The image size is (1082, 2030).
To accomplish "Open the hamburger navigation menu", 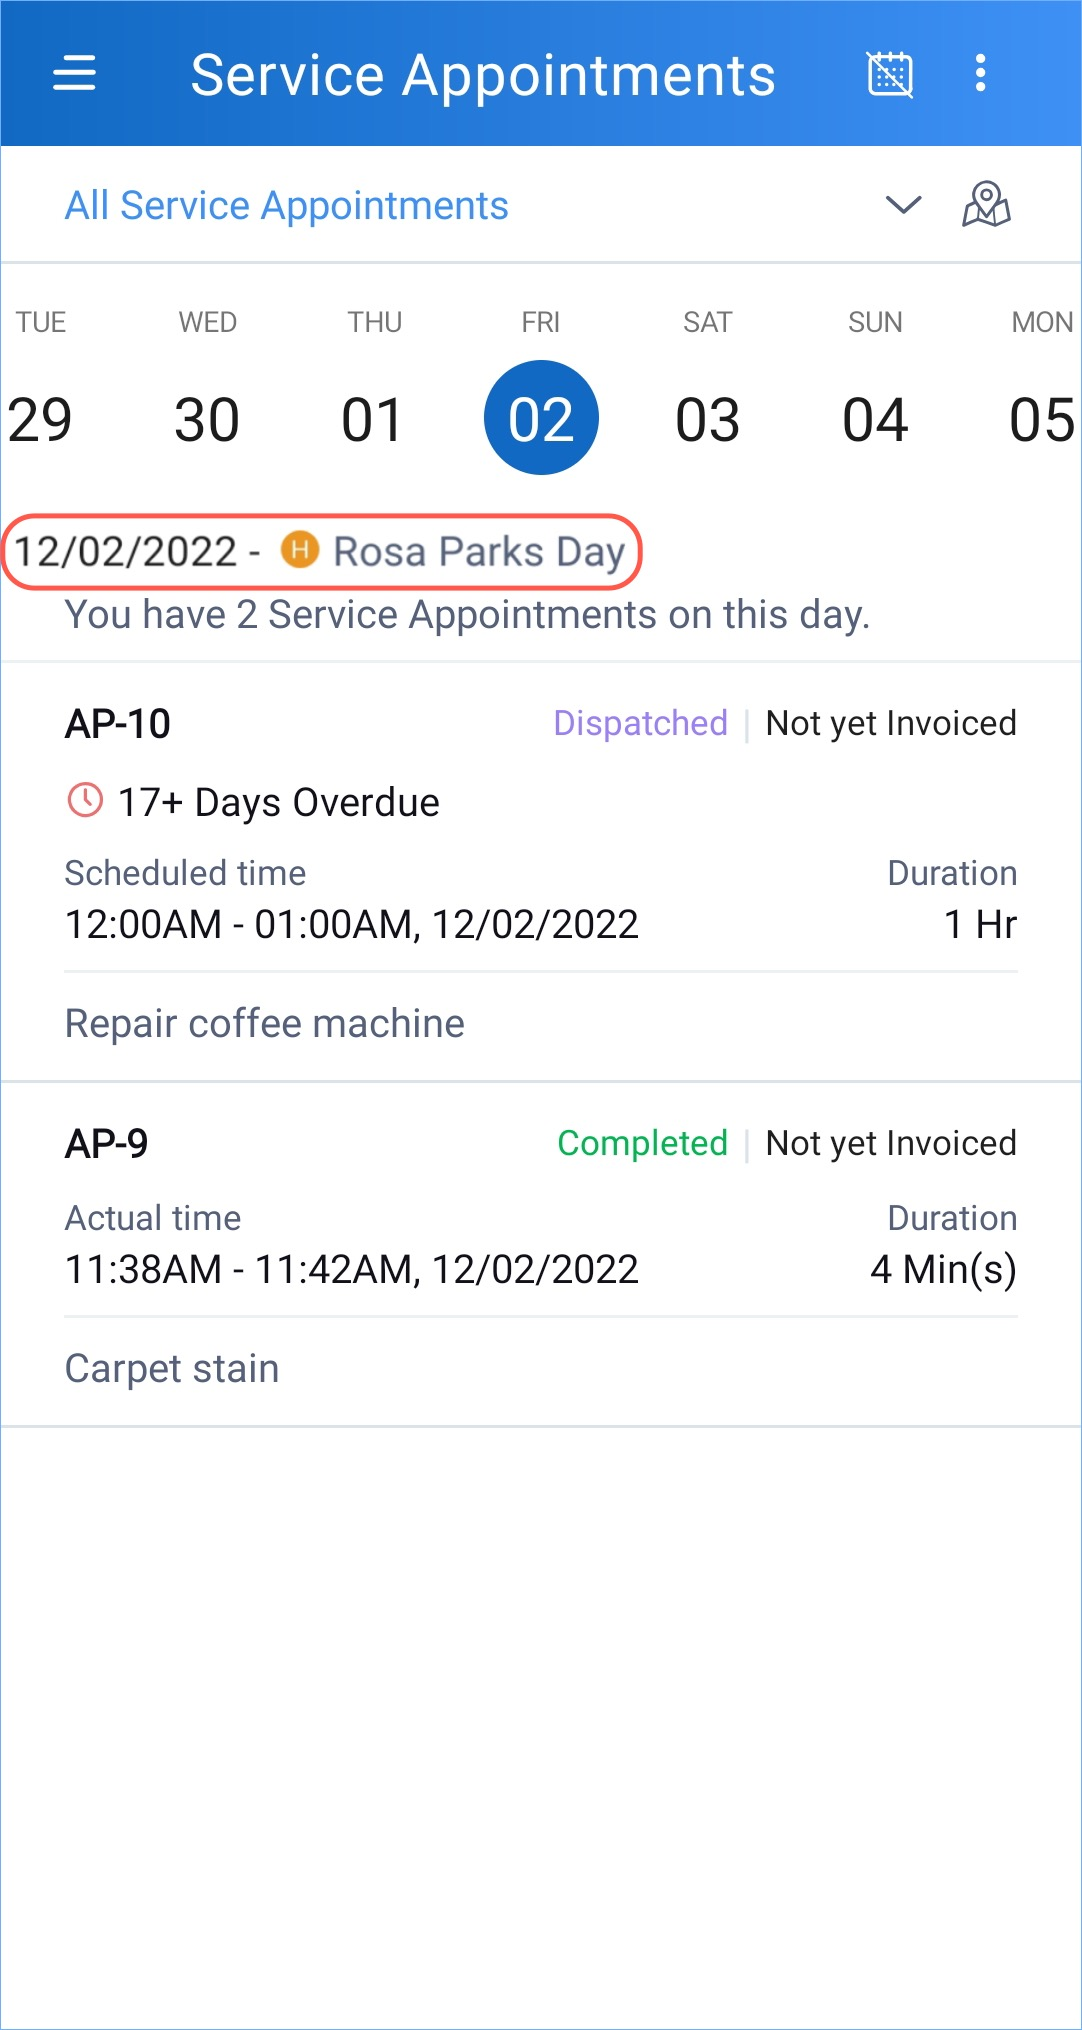I will [74, 74].
